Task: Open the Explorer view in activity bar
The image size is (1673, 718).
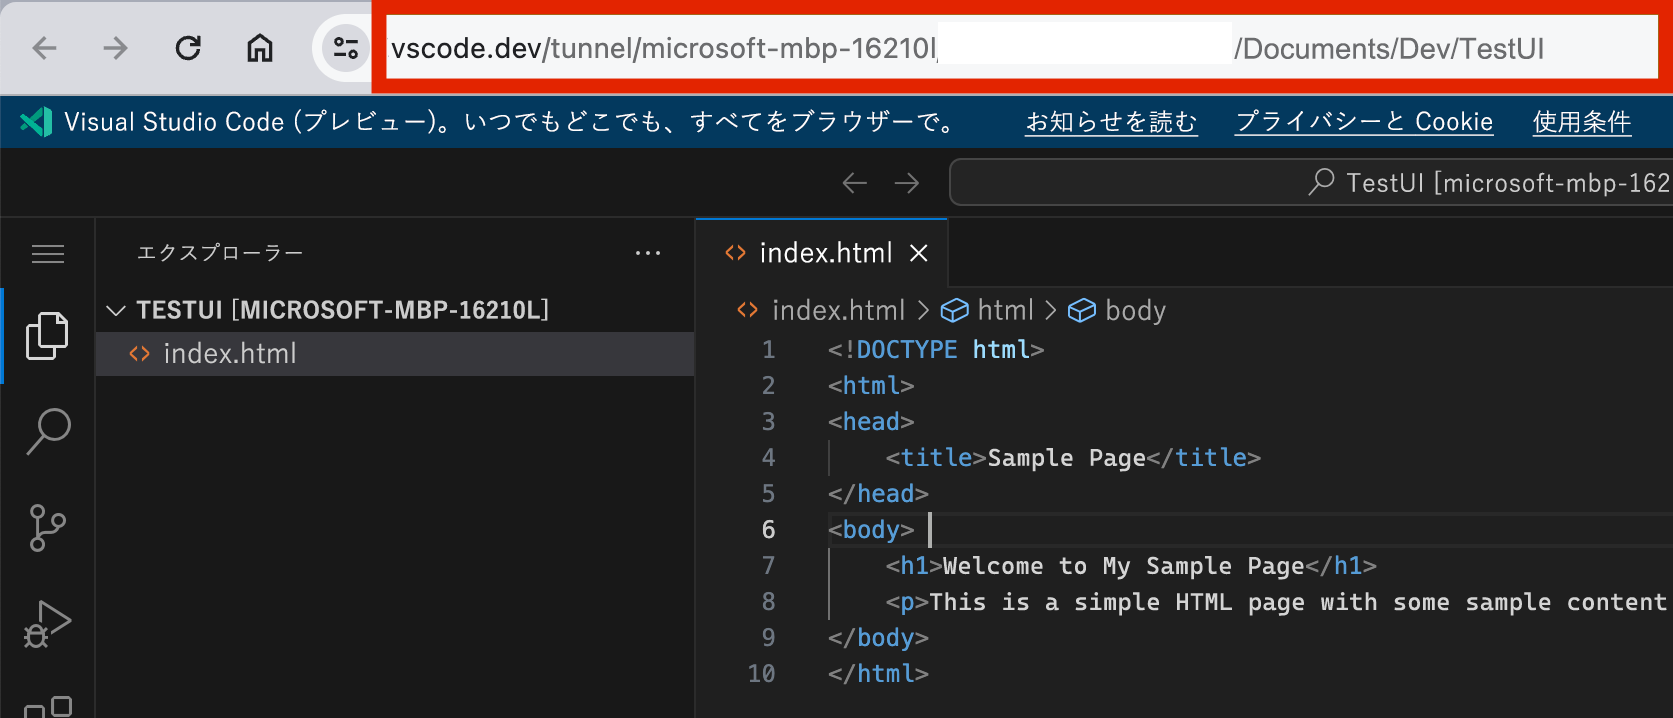Action: [47, 336]
